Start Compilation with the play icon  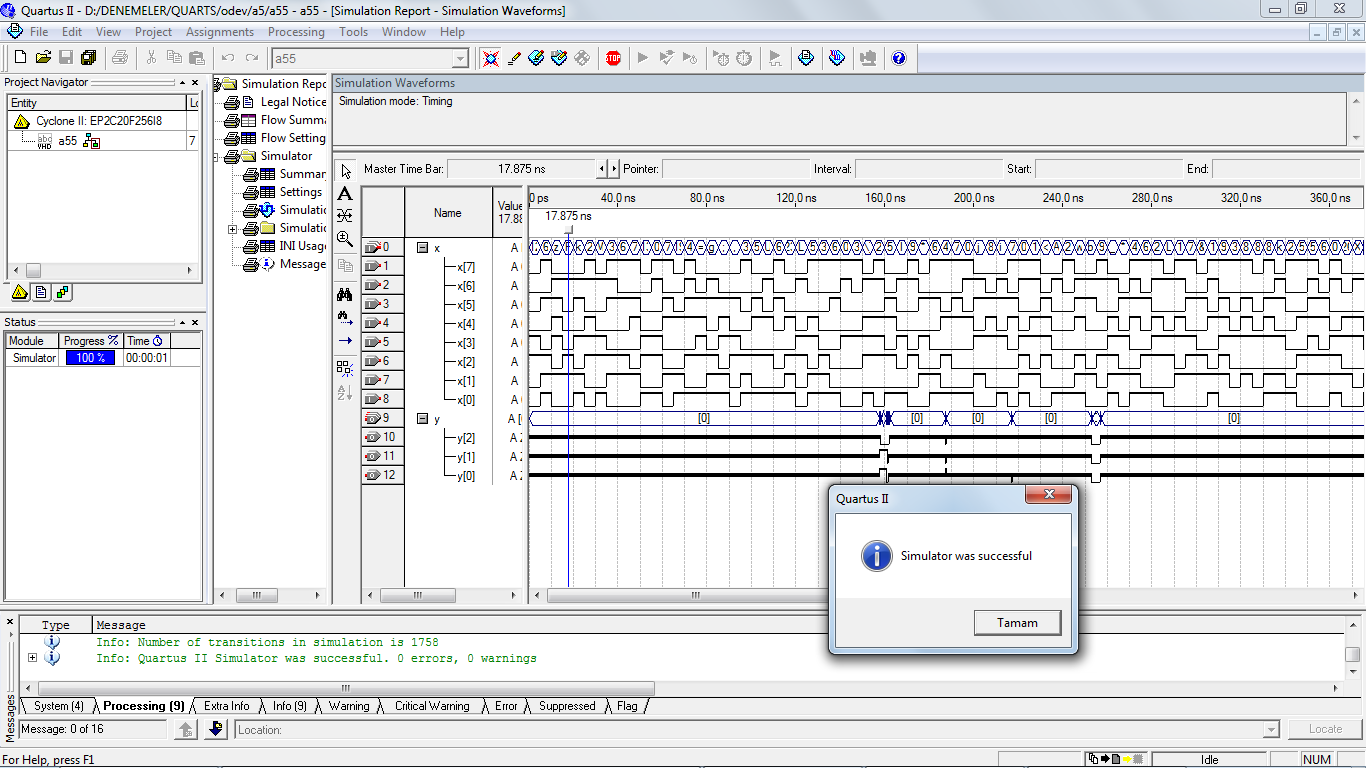tap(643, 58)
